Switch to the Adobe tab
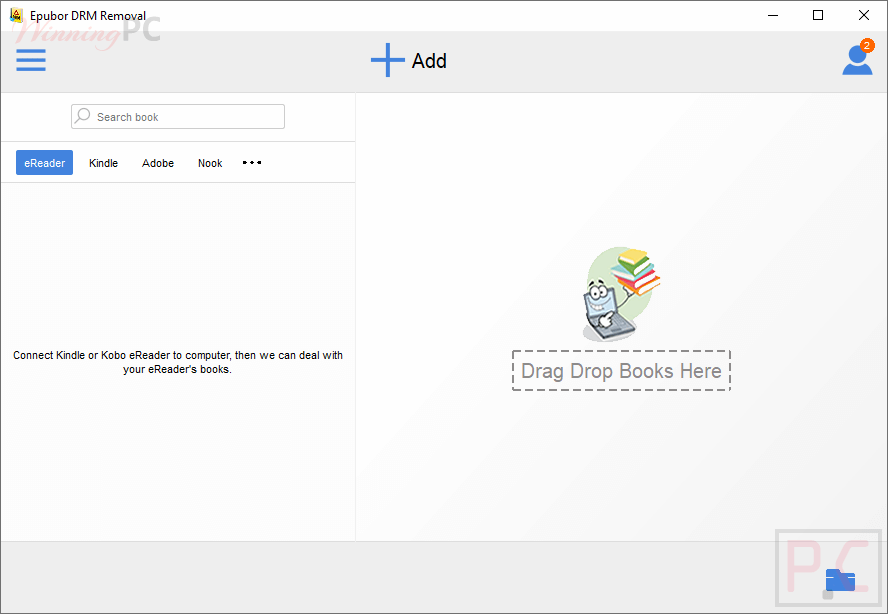The width and height of the screenshot is (888, 614). click(158, 163)
